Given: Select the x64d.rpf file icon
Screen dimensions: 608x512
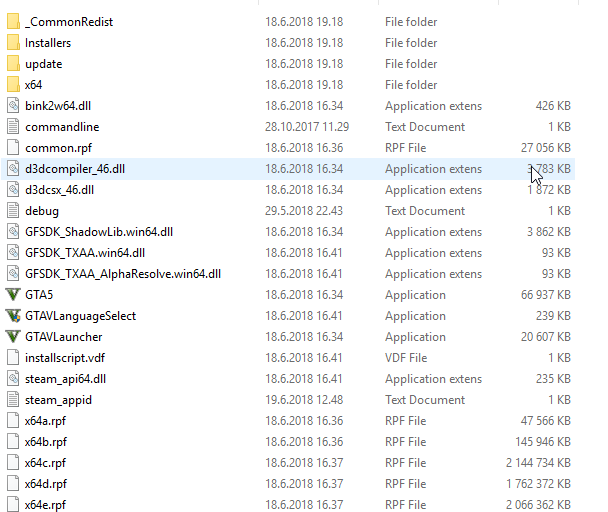Looking at the screenshot, I should 13,483.
